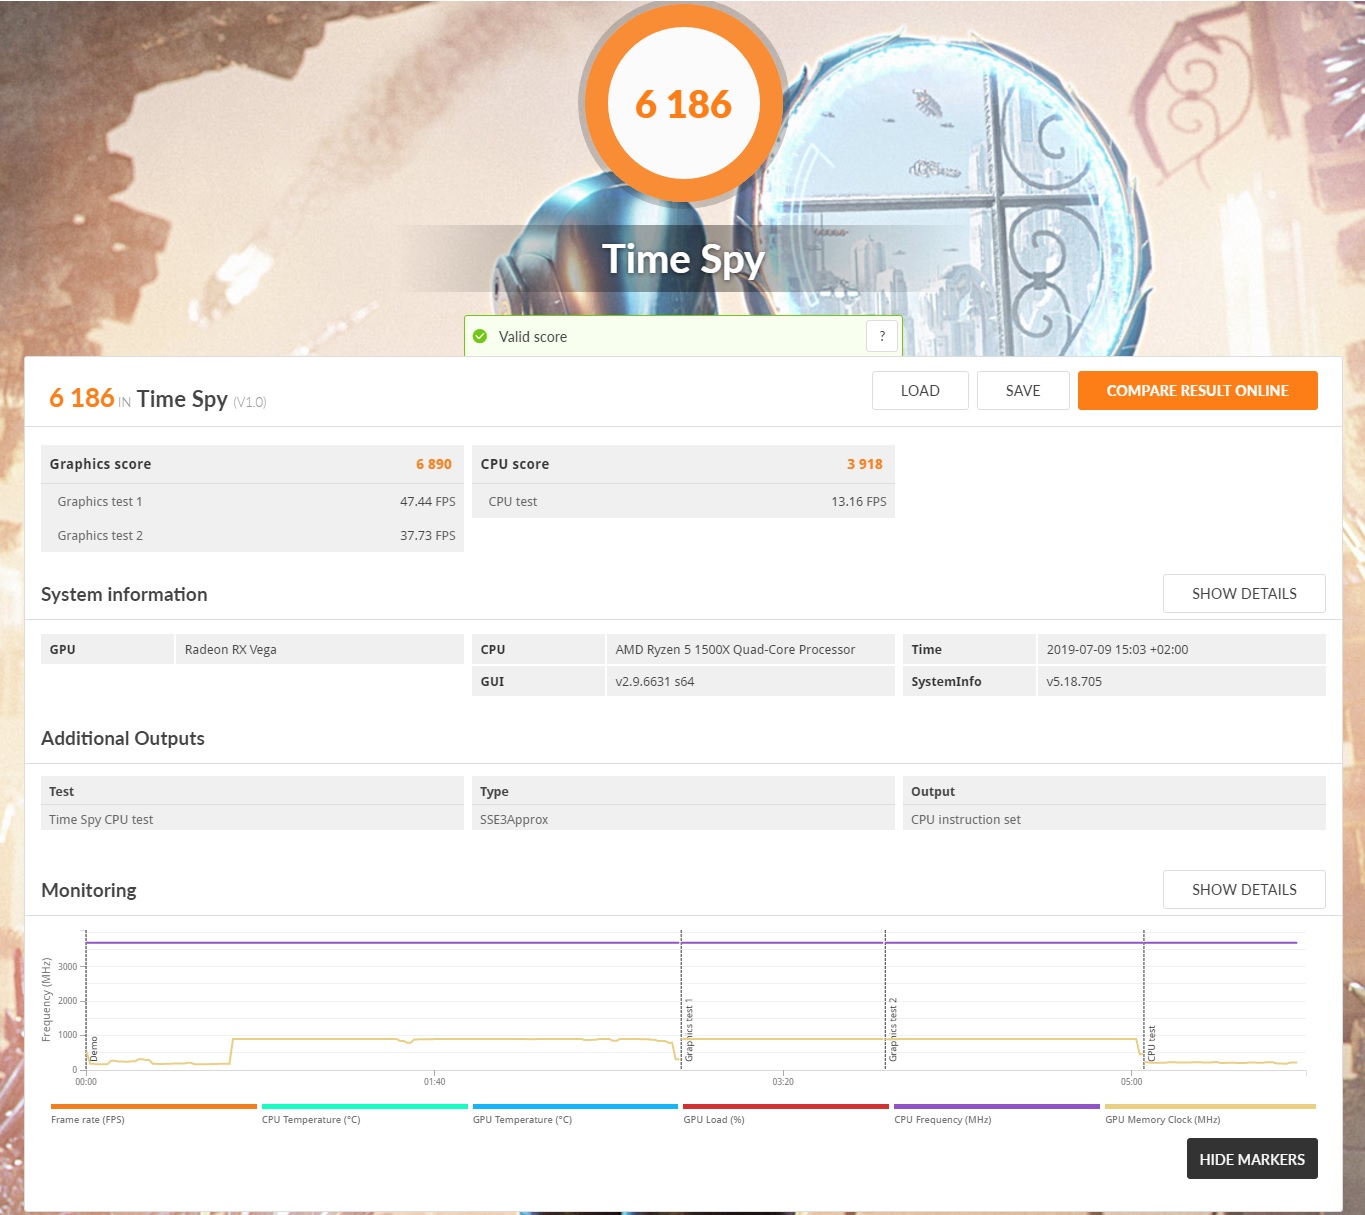Click the Graphics score value 6 890
1365x1215 pixels.
point(434,464)
